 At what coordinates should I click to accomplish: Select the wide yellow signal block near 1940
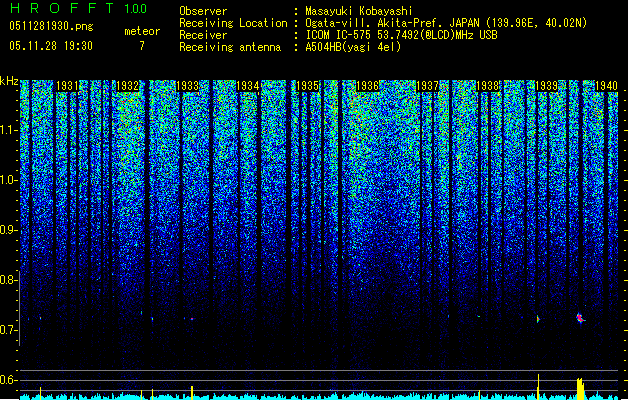coord(580,388)
